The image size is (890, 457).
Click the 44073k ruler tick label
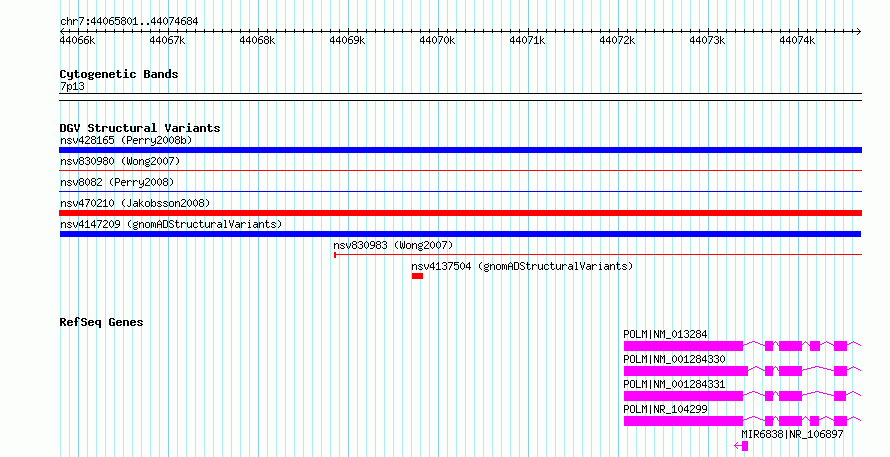[707, 40]
